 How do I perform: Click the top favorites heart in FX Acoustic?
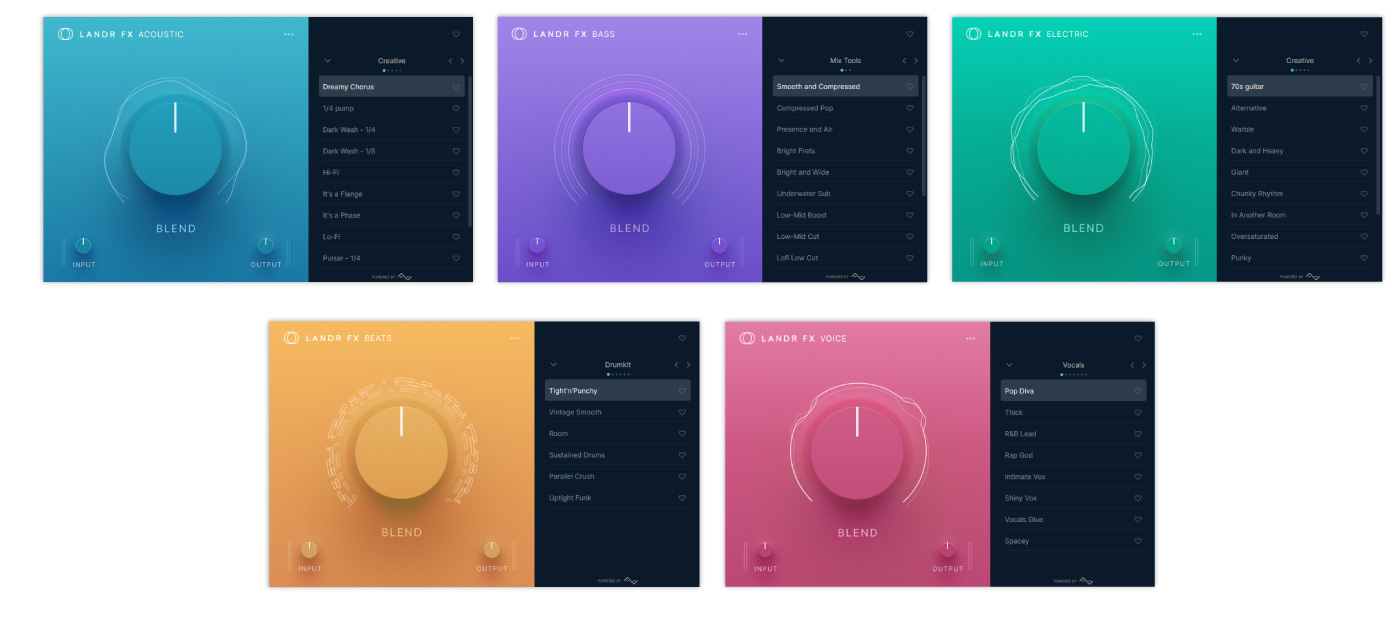pos(456,34)
